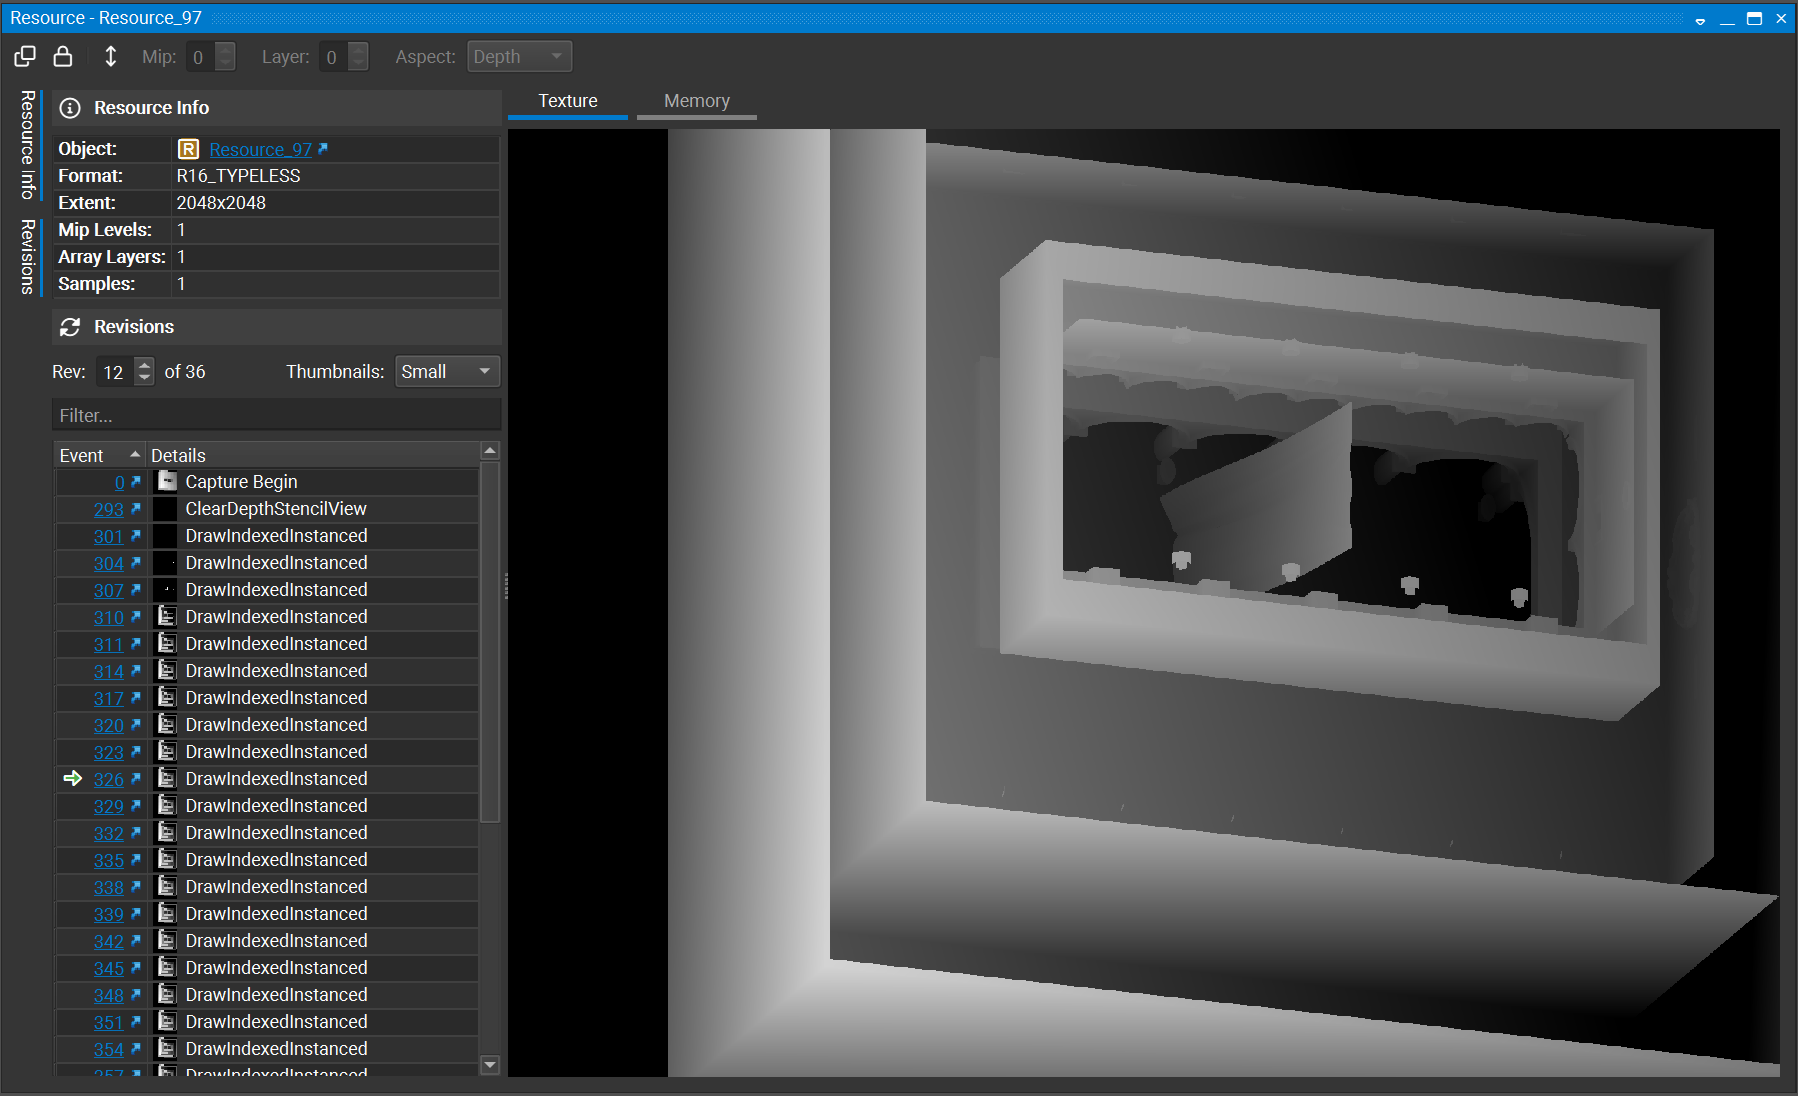The height and width of the screenshot is (1096, 1798).
Task: Click the green current-revision arrow marker
Action: (71, 778)
